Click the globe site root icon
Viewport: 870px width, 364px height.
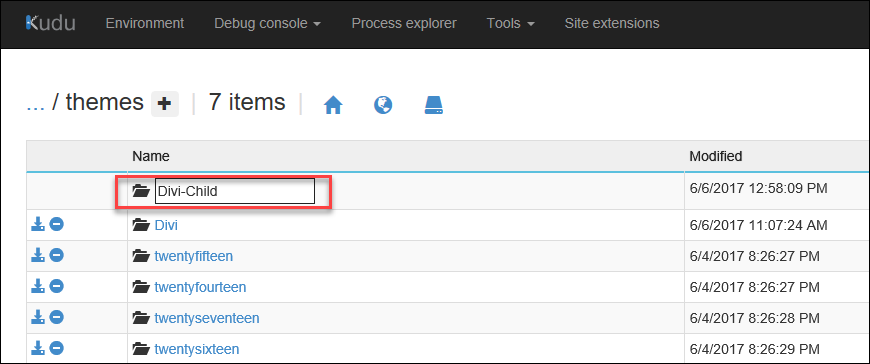coord(383,105)
